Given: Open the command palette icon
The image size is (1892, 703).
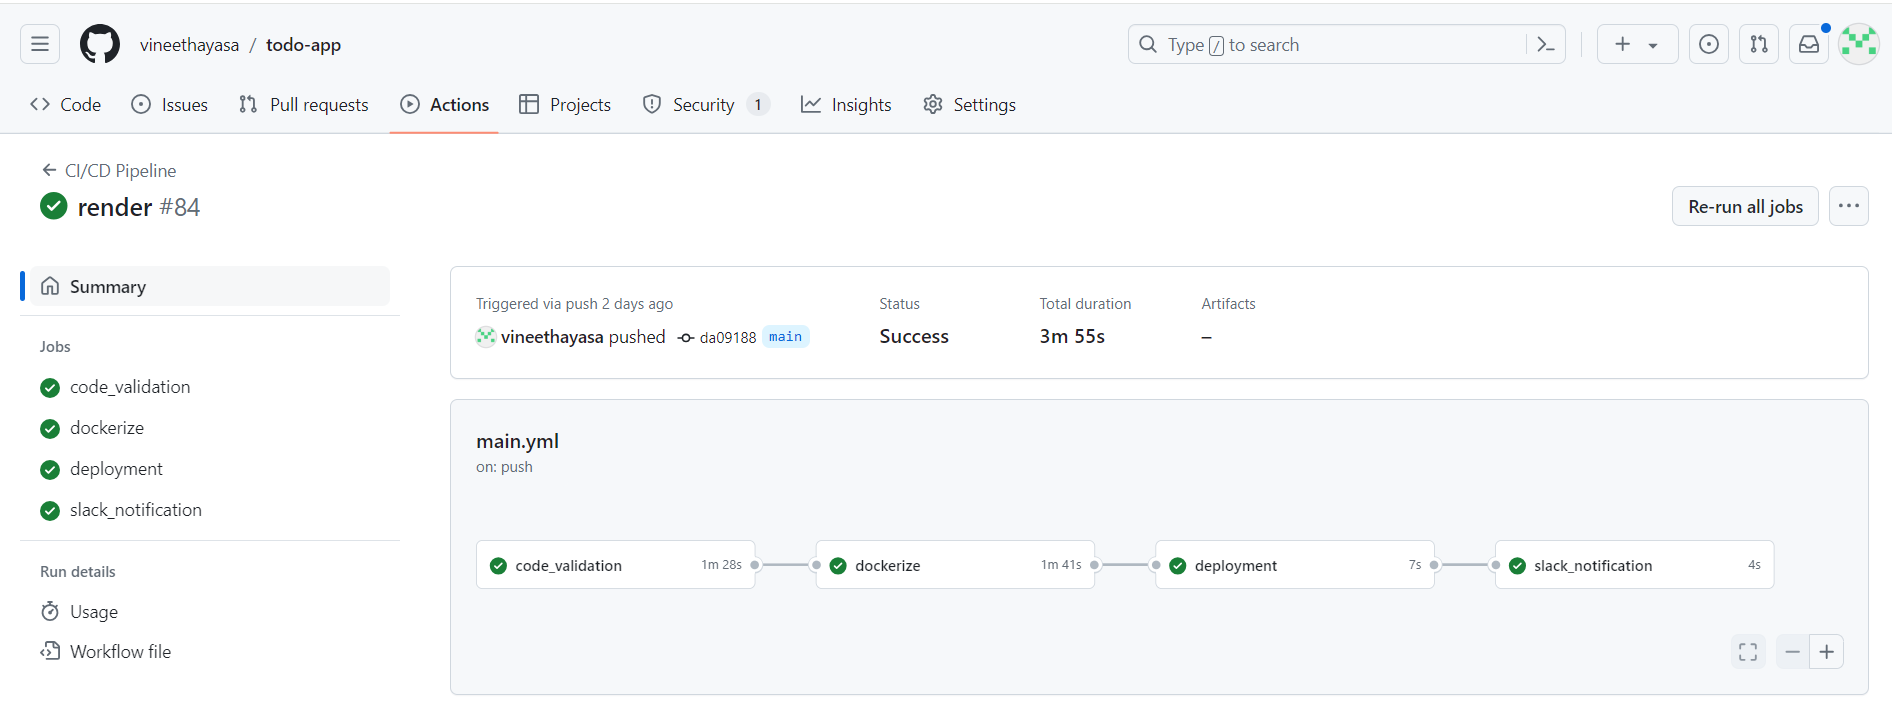Looking at the screenshot, I should pyautogui.click(x=1545, y=44).
